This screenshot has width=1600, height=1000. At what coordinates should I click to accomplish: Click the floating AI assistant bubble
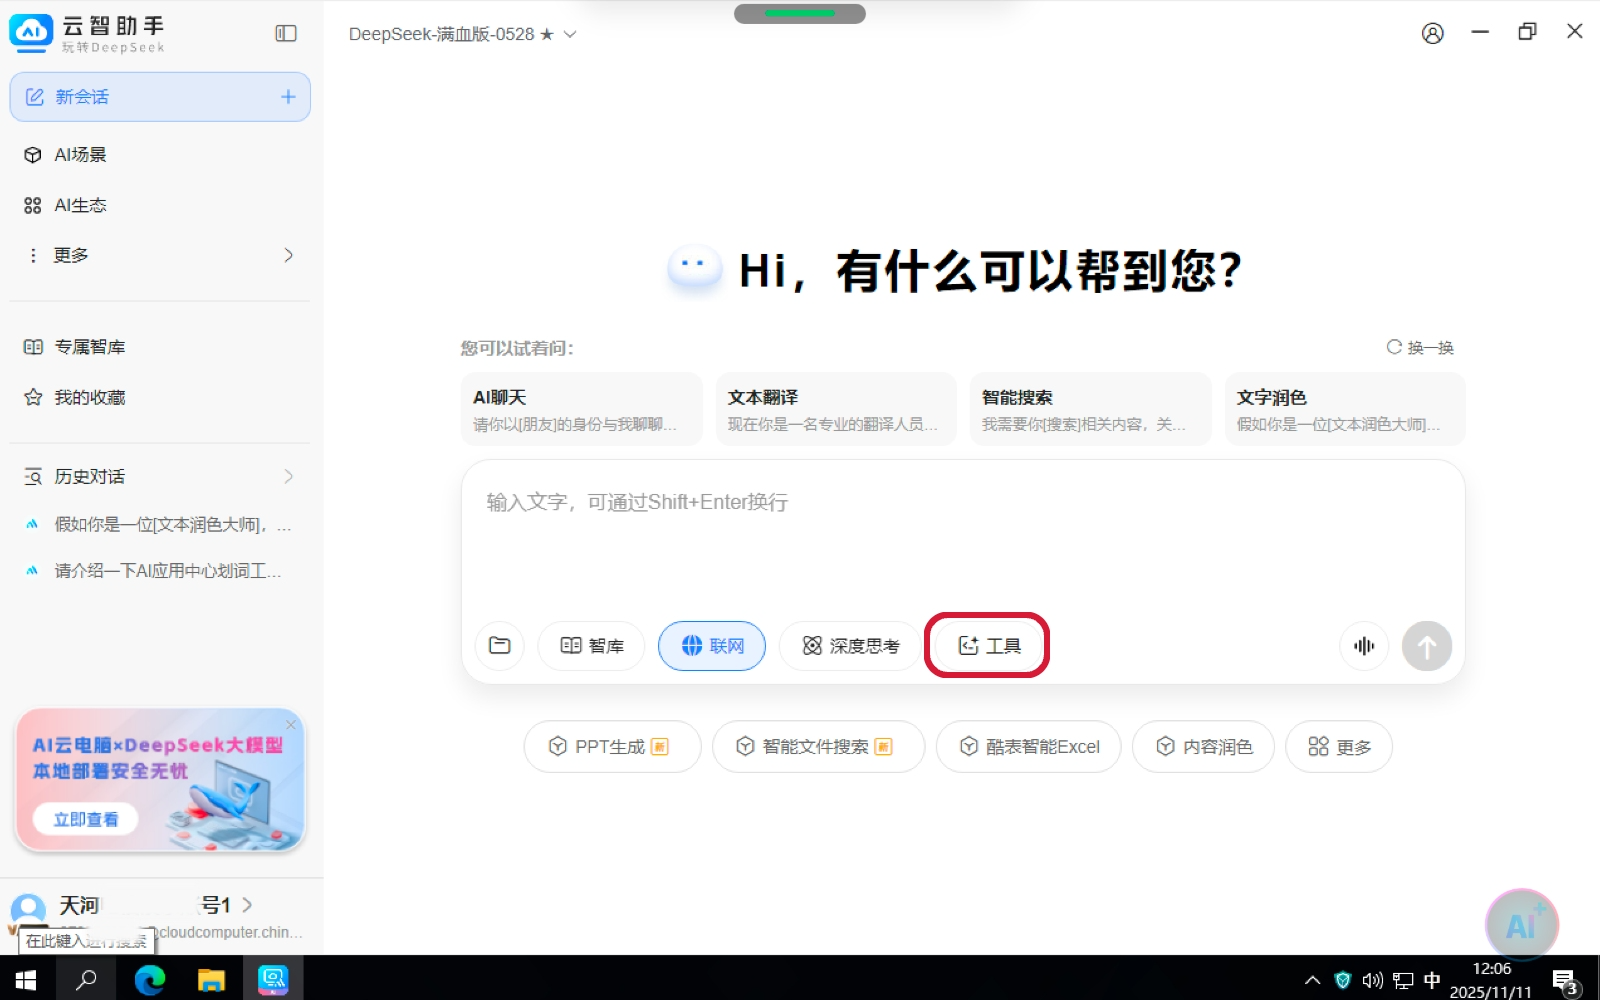coord(1522,925)
